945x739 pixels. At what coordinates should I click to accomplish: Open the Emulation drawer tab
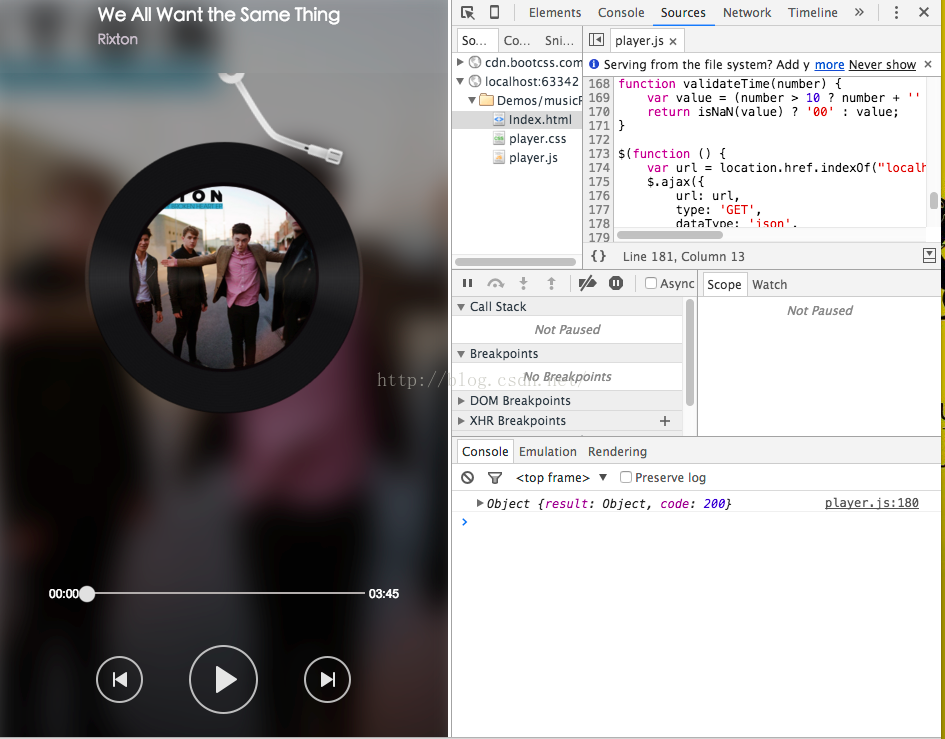click(547, 451)
